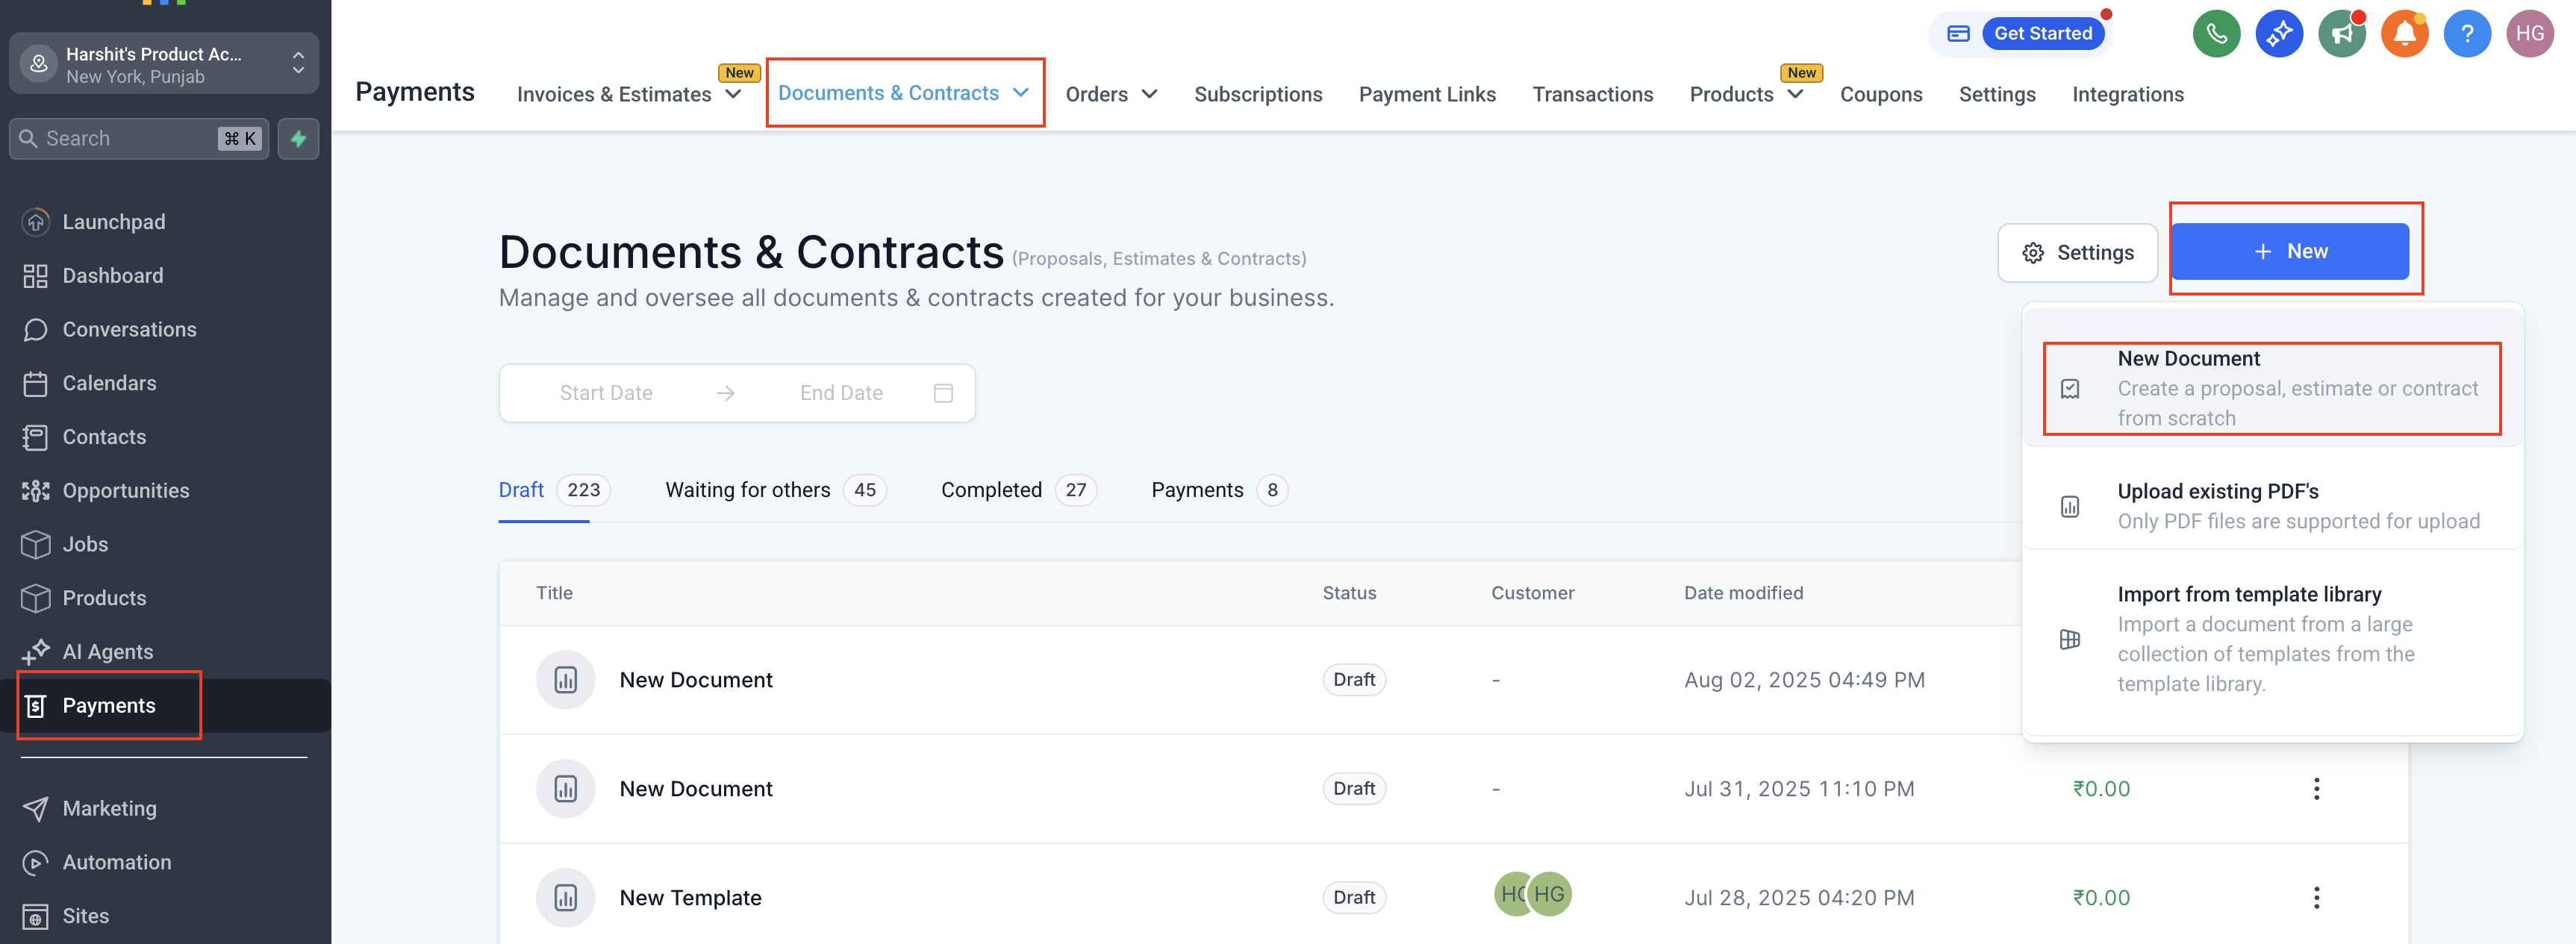This screenshot has width=2576, height=944.
Task: Click the blue help question mark icon
Action: [2467, 34]
